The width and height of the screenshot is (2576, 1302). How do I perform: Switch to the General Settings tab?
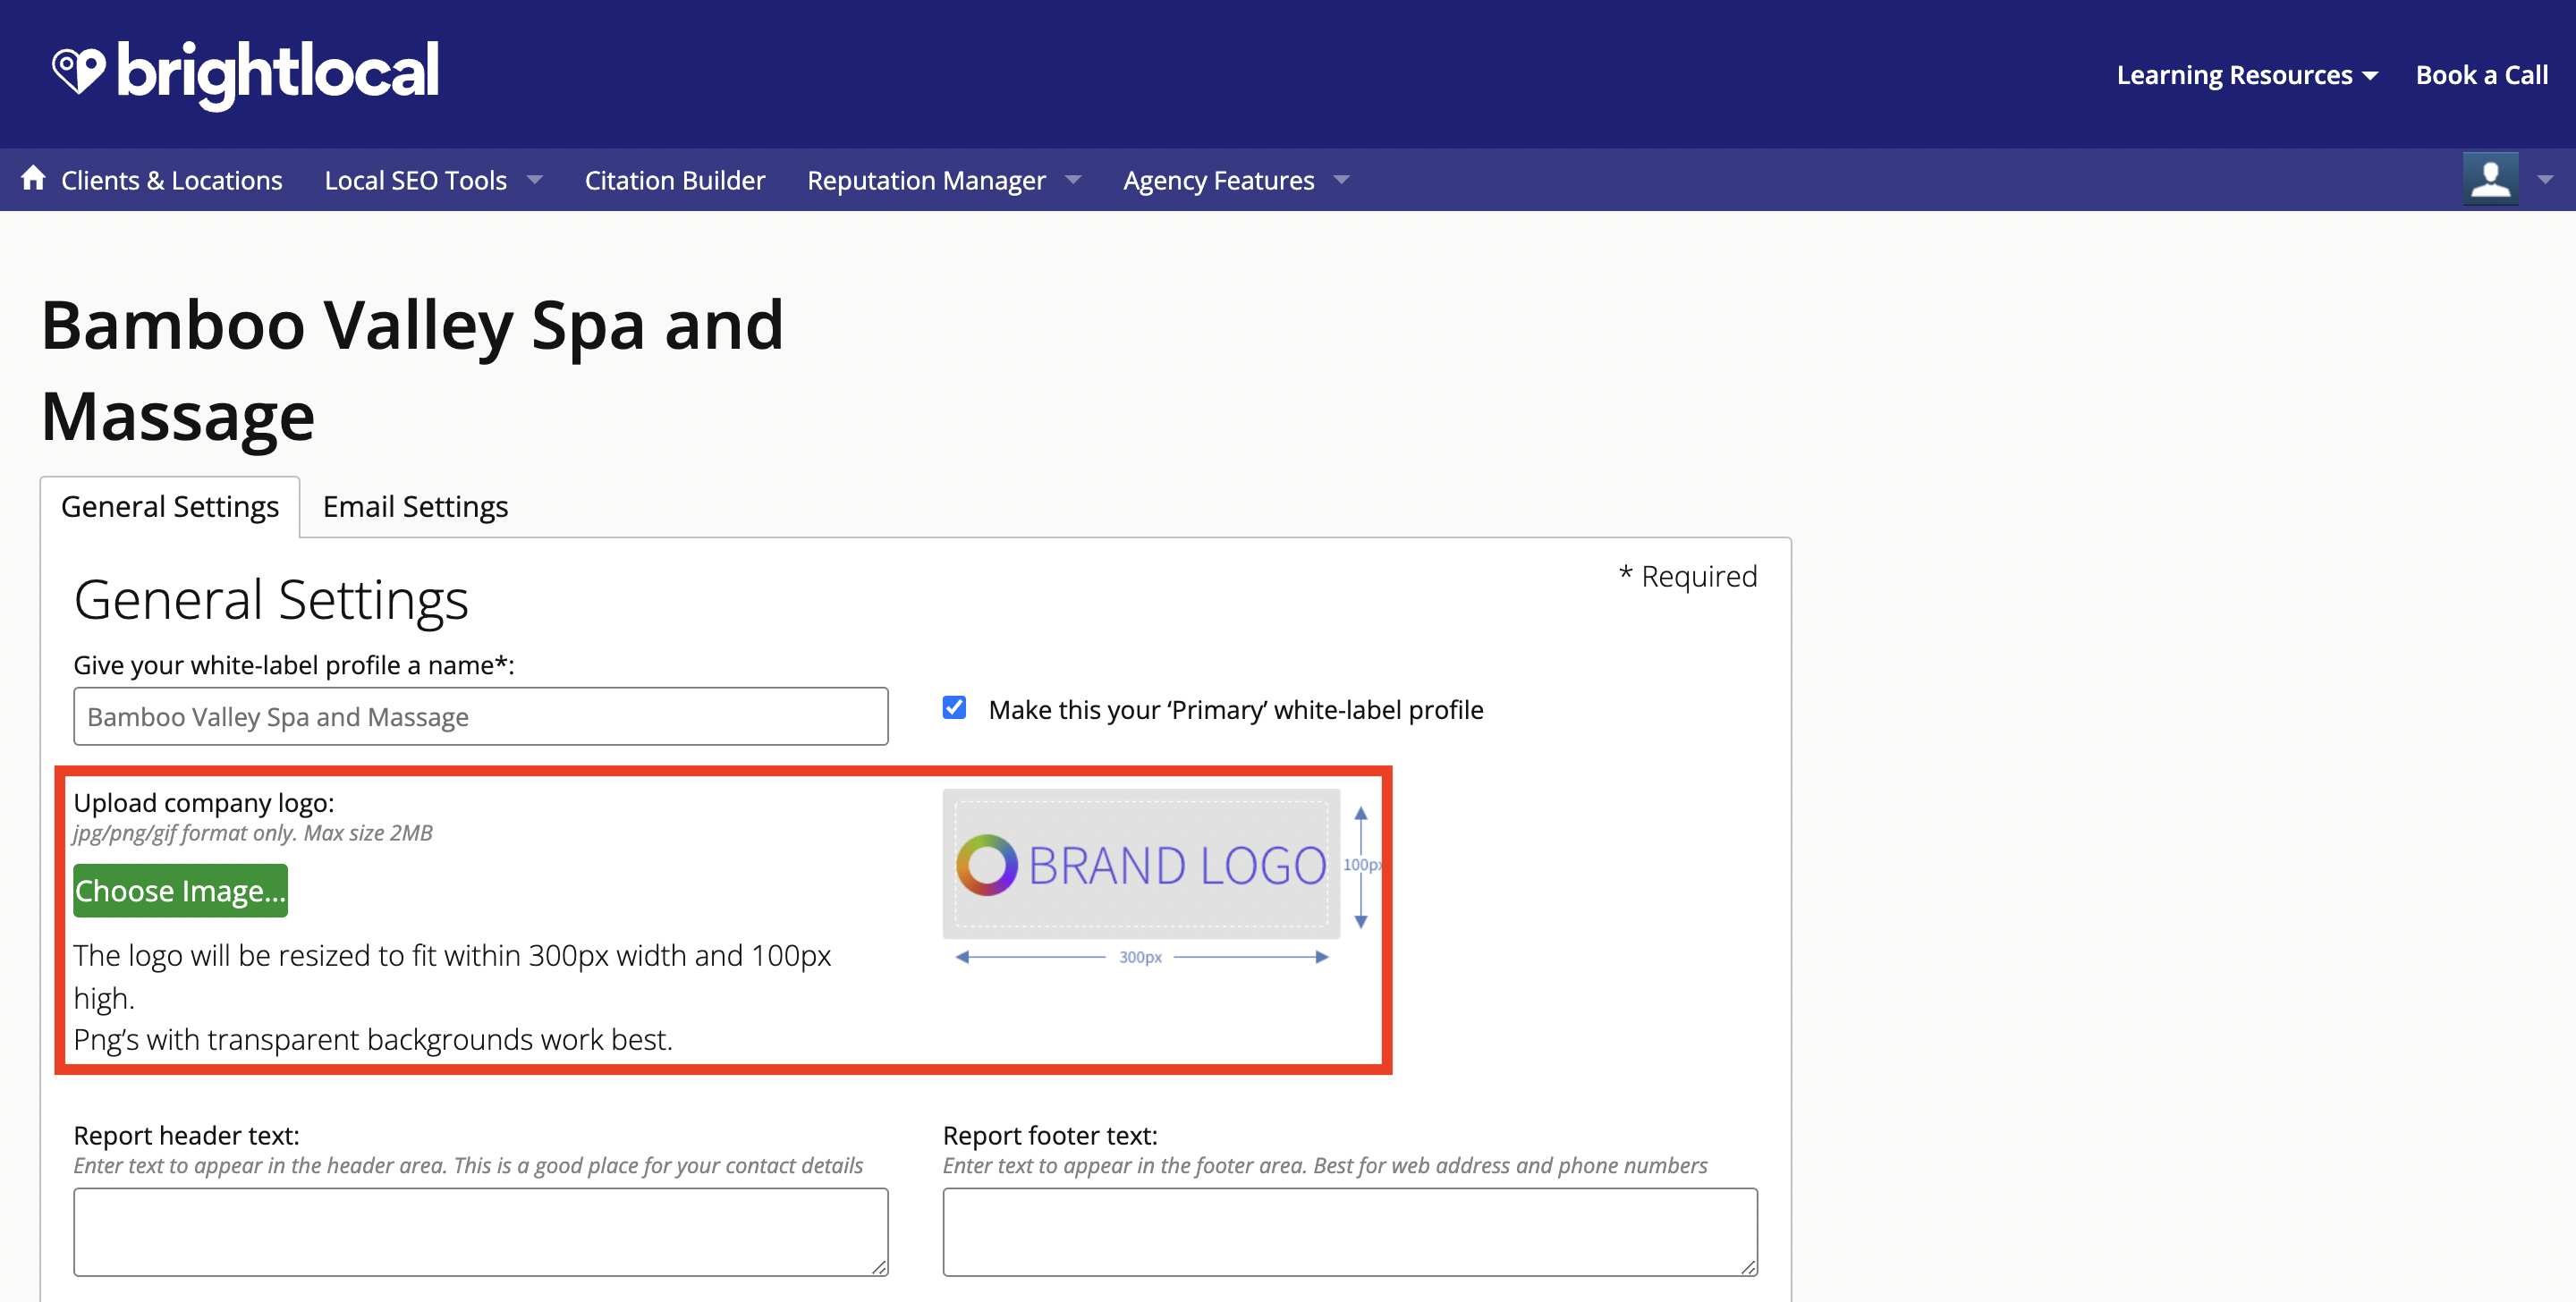click(170, 507)
